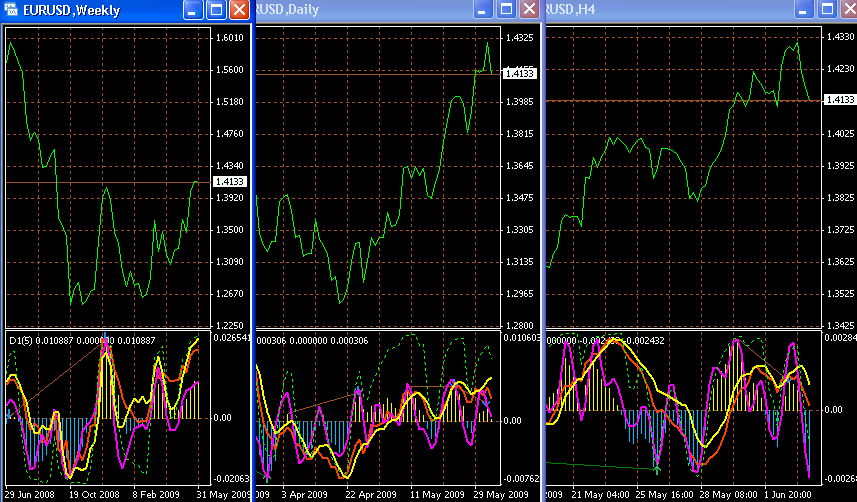Click the 3 Apr 2009 date label
The width and height of the screenshot is (857, 502).
click(x=304, y=494)
